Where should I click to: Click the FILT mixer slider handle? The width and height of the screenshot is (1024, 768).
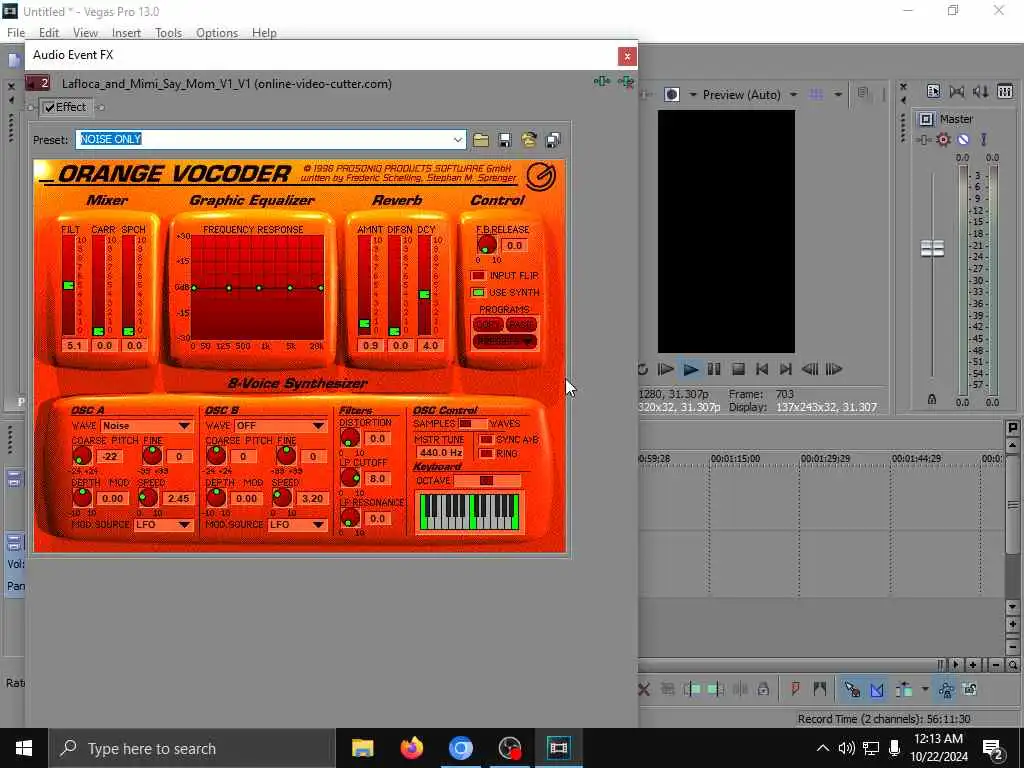click(x=69, y=285)
